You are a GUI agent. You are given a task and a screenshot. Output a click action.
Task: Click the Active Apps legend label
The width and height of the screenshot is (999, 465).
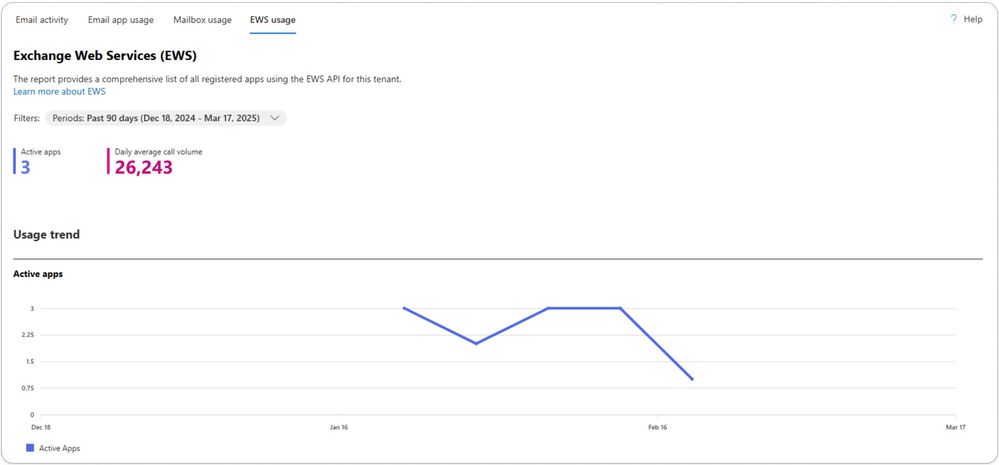(x=60, y=448)
